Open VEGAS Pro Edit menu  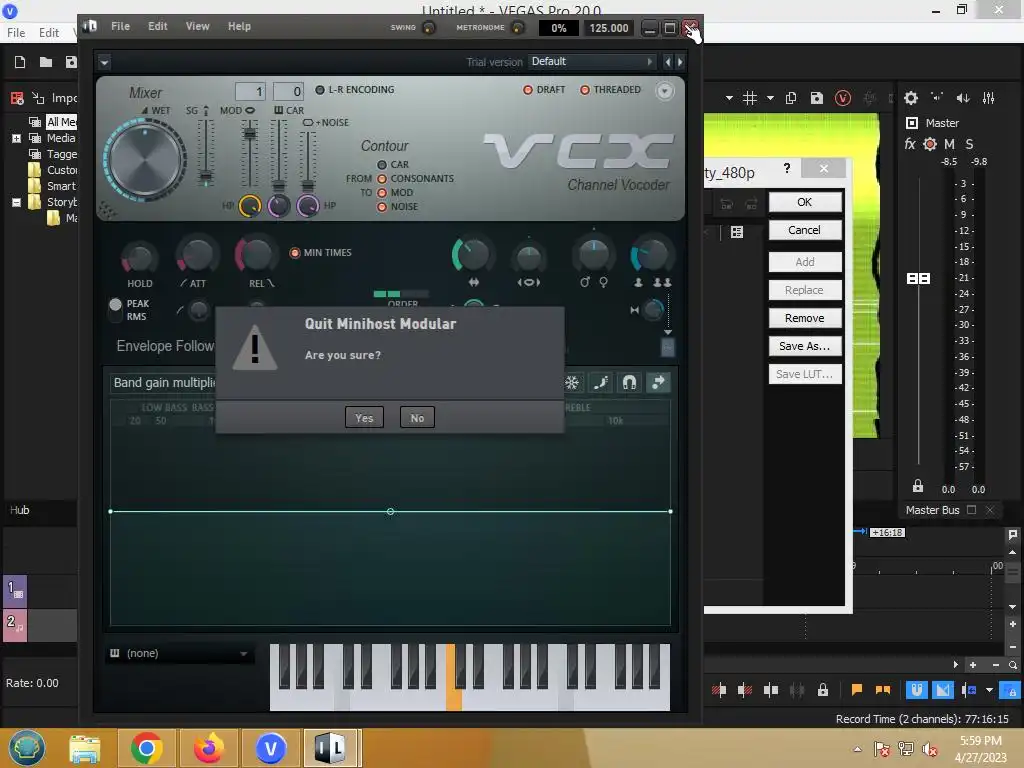pyautogui.click(x=49, y=33)
